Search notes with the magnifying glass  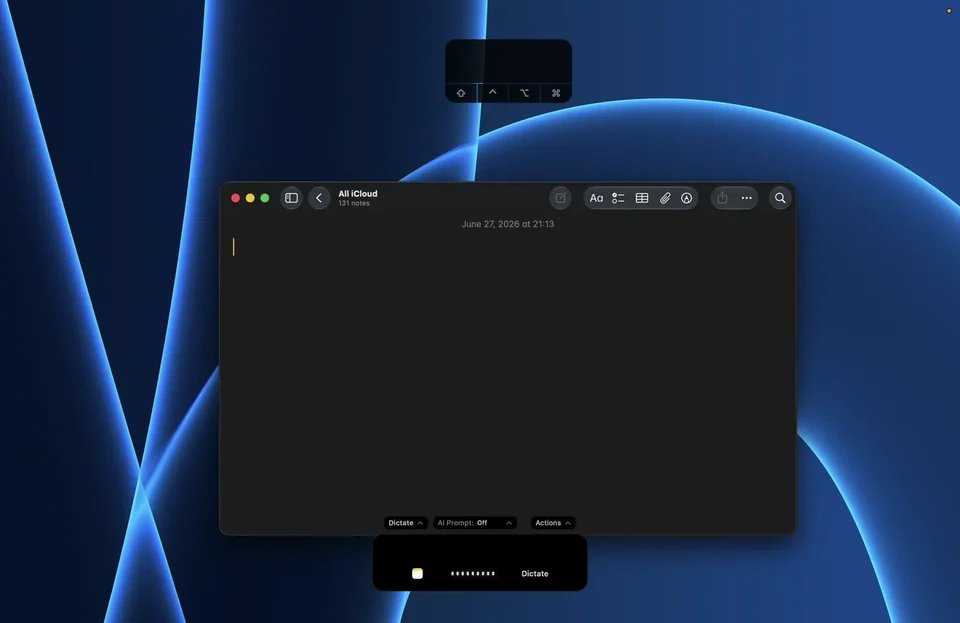pyautogui.click(x=780, y=198)
